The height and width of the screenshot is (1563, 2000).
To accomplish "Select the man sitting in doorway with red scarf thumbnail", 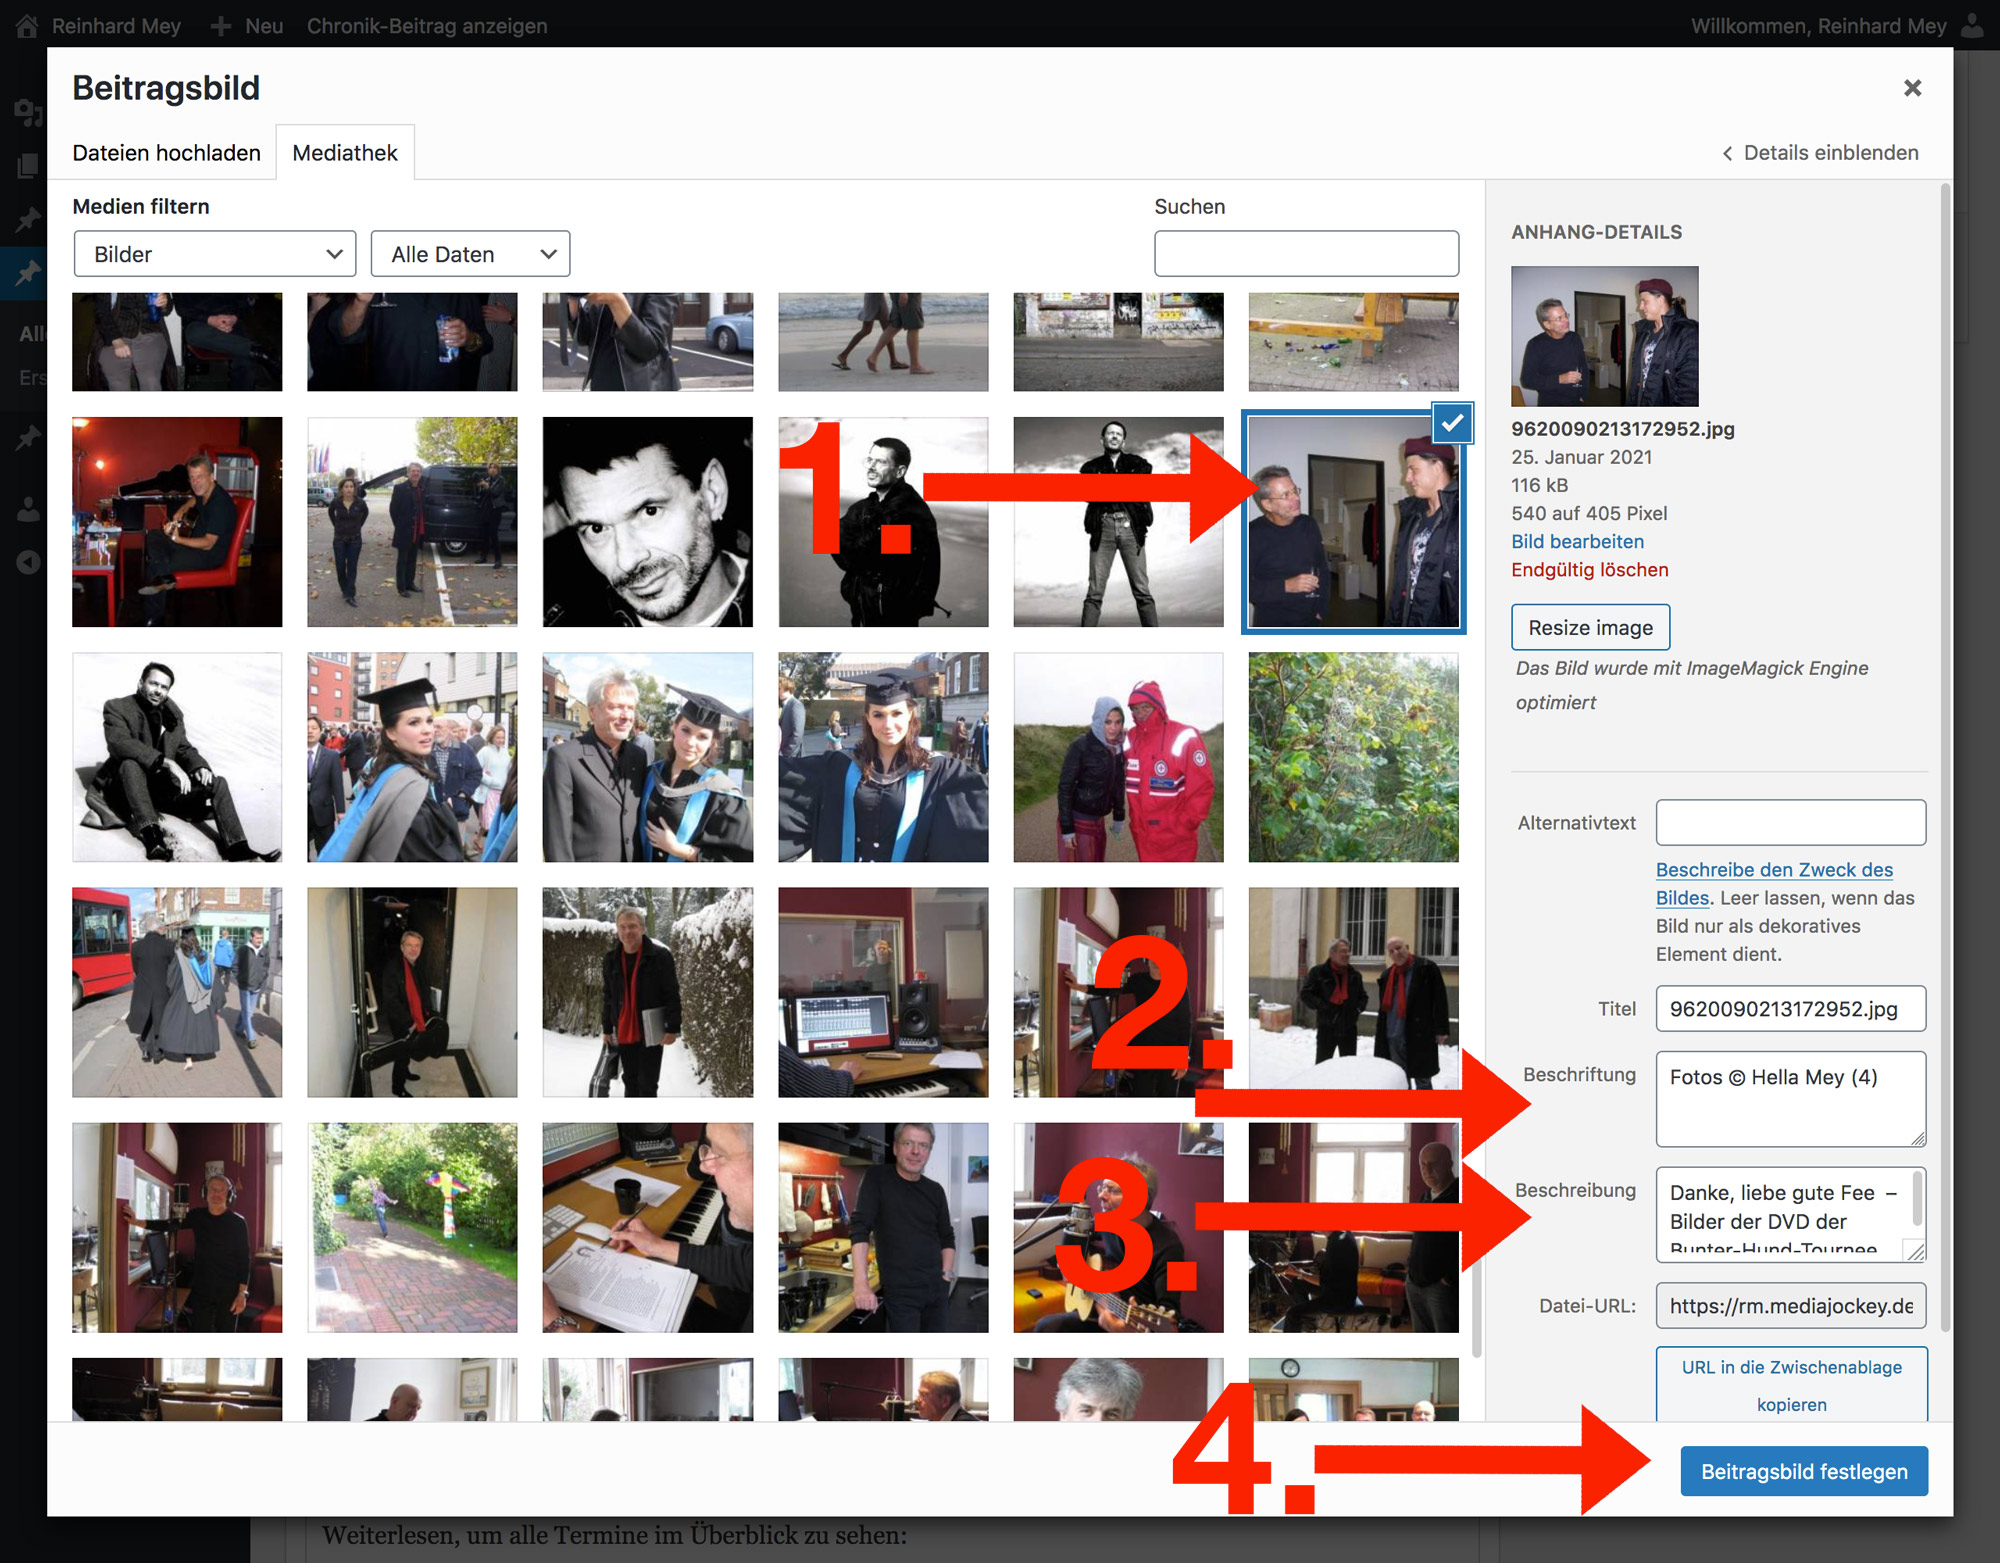I will point(412,992).
